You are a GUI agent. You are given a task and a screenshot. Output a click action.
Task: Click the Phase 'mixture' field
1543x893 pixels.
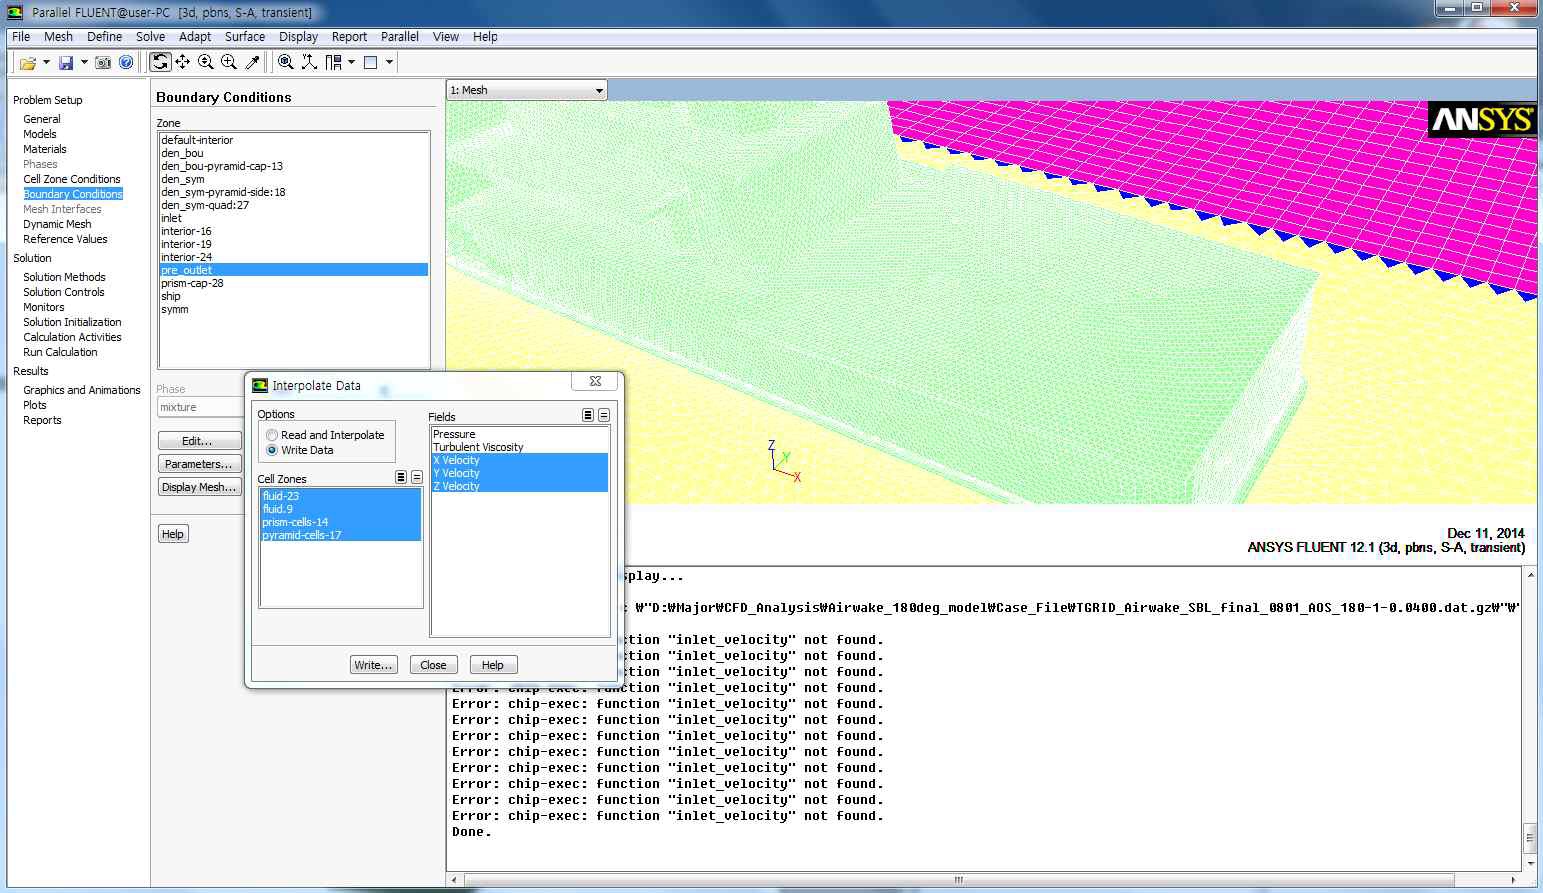201,407
